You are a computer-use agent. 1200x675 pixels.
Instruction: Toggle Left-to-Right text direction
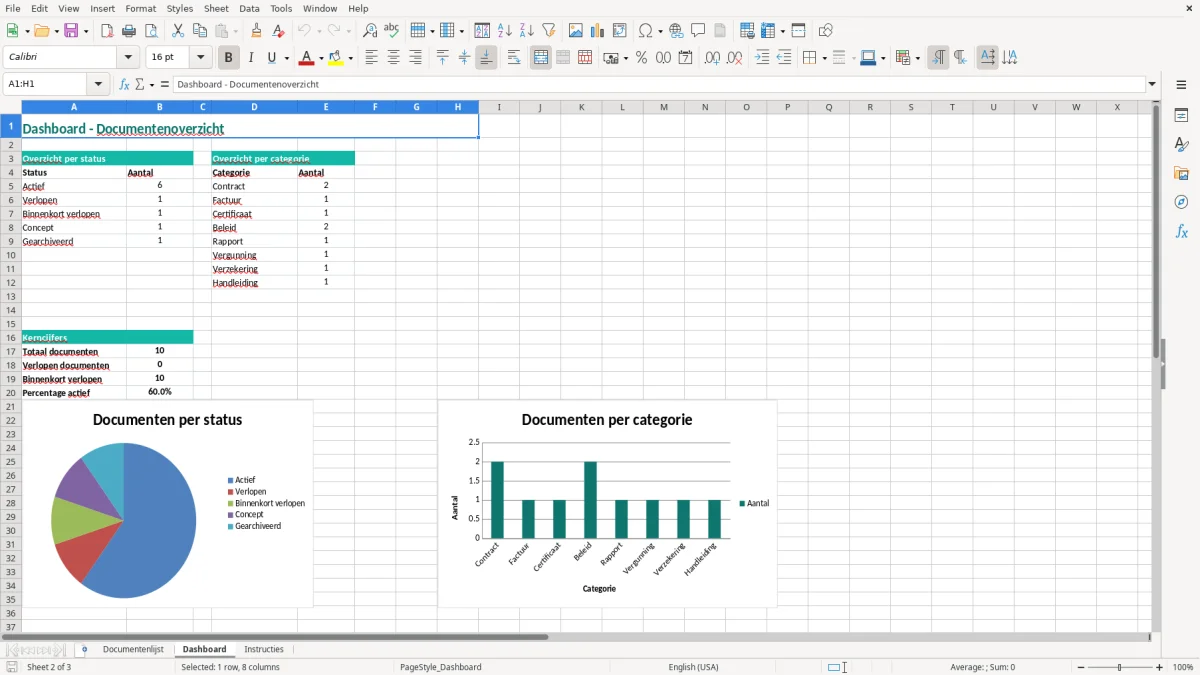(x=938, y=58)
